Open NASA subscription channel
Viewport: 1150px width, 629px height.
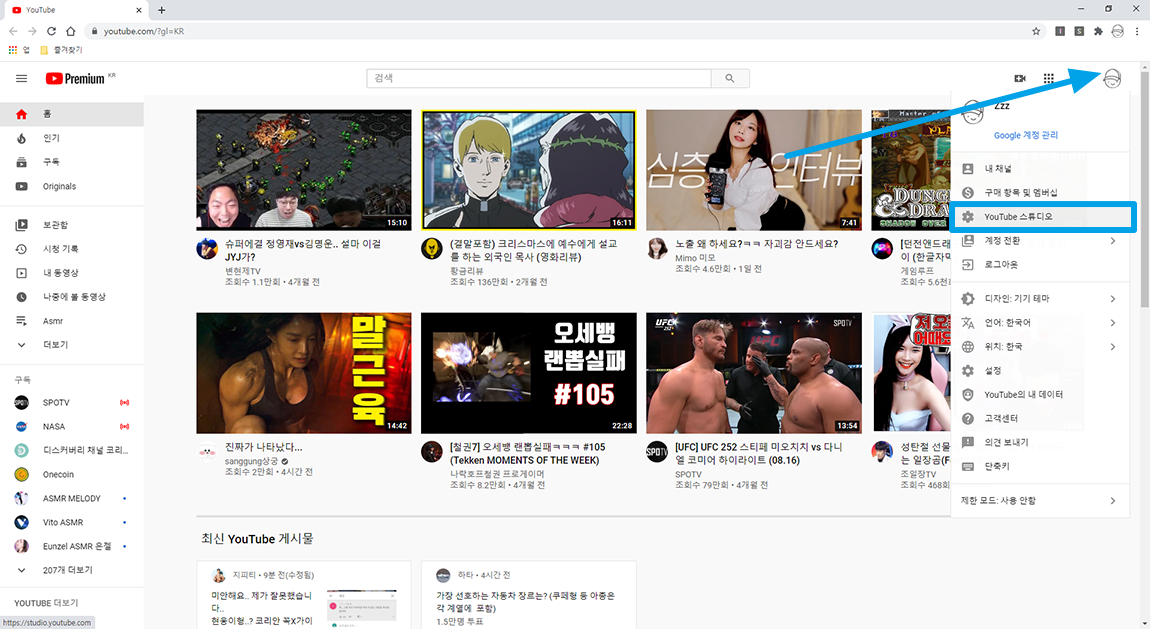pyautogui.click(x=72, y=427)
